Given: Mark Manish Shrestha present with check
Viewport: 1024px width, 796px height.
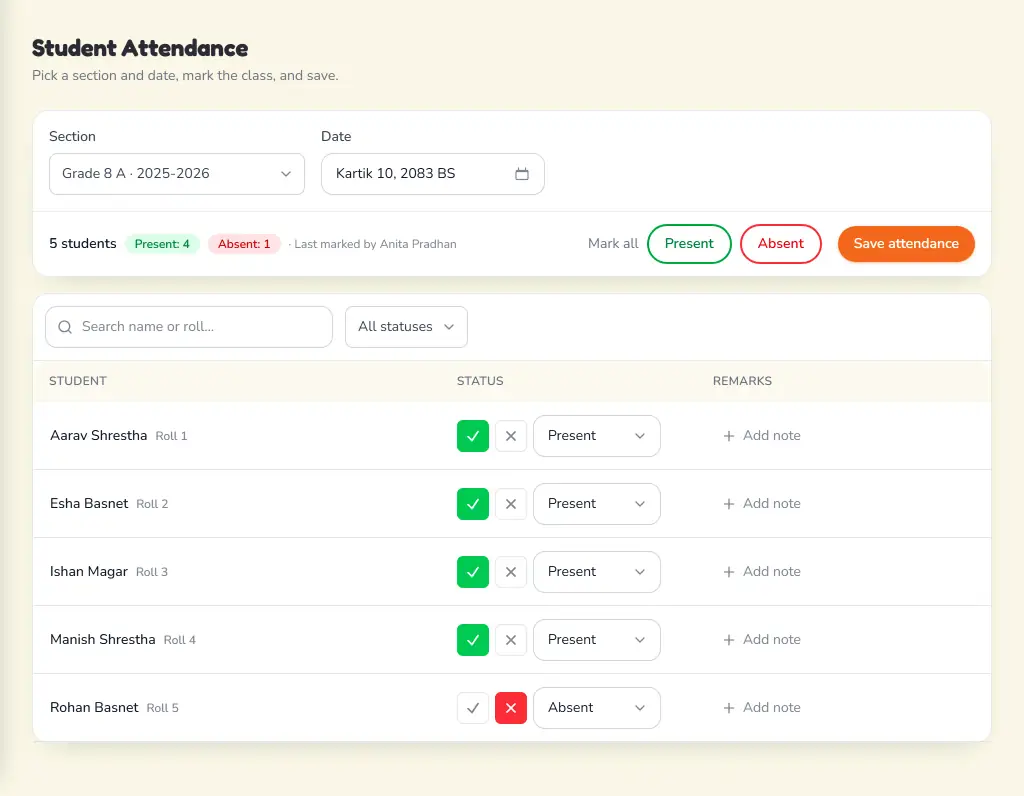Looking at the screenshot, I should [473, 639].
